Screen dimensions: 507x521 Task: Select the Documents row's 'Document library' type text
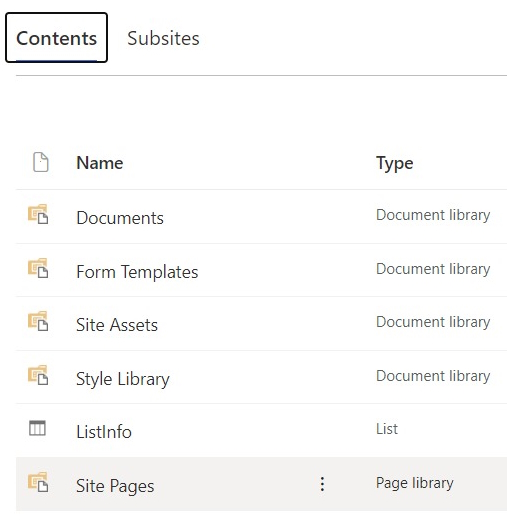pyautogui.click(x=433, y=215)
